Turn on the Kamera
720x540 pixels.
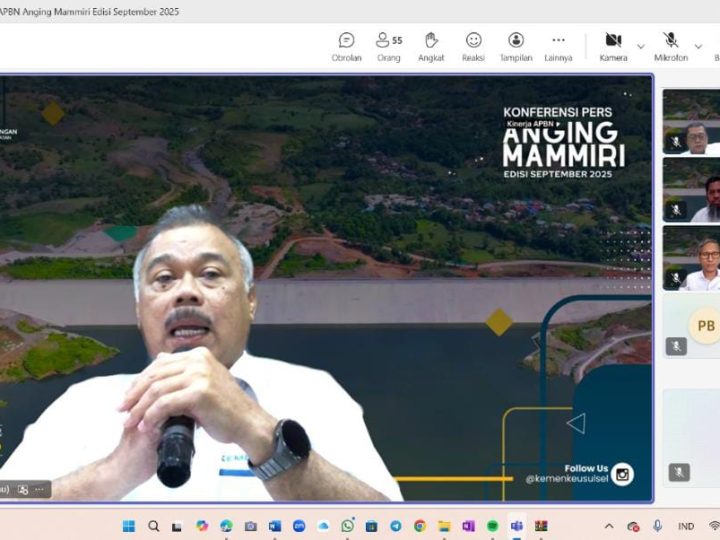[x=613, y=46]
